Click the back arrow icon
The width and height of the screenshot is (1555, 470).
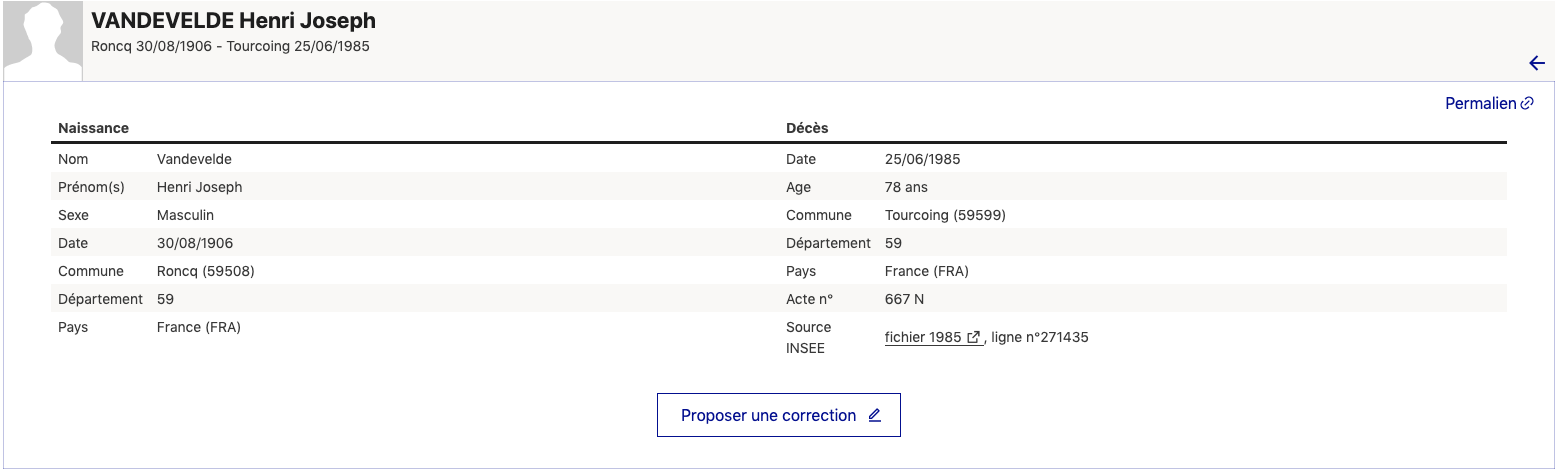point(1537,63)
